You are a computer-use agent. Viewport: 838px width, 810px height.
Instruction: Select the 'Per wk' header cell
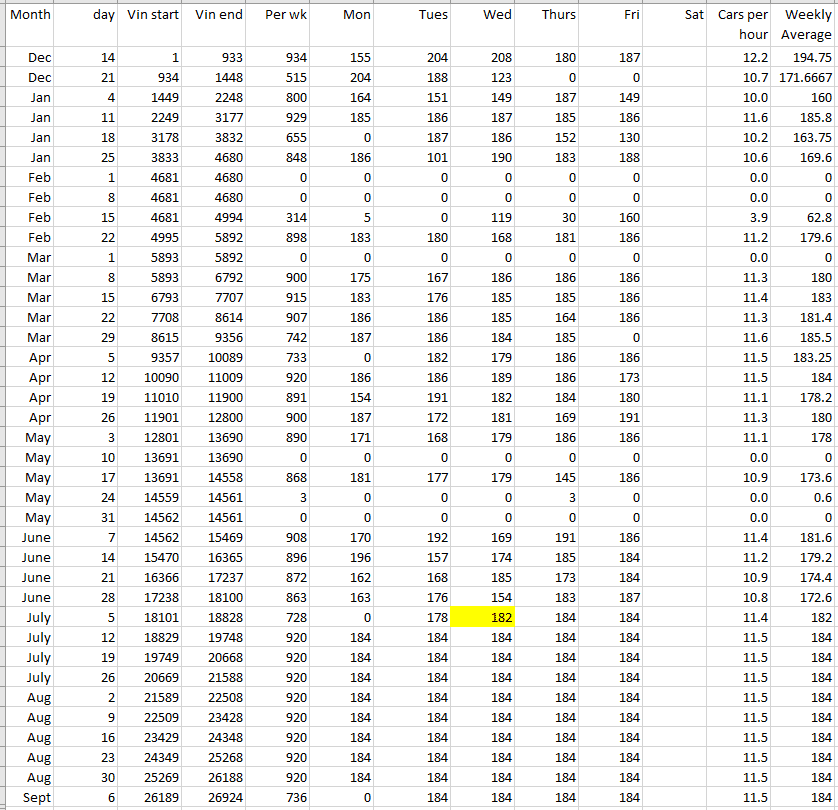[281, 16]
